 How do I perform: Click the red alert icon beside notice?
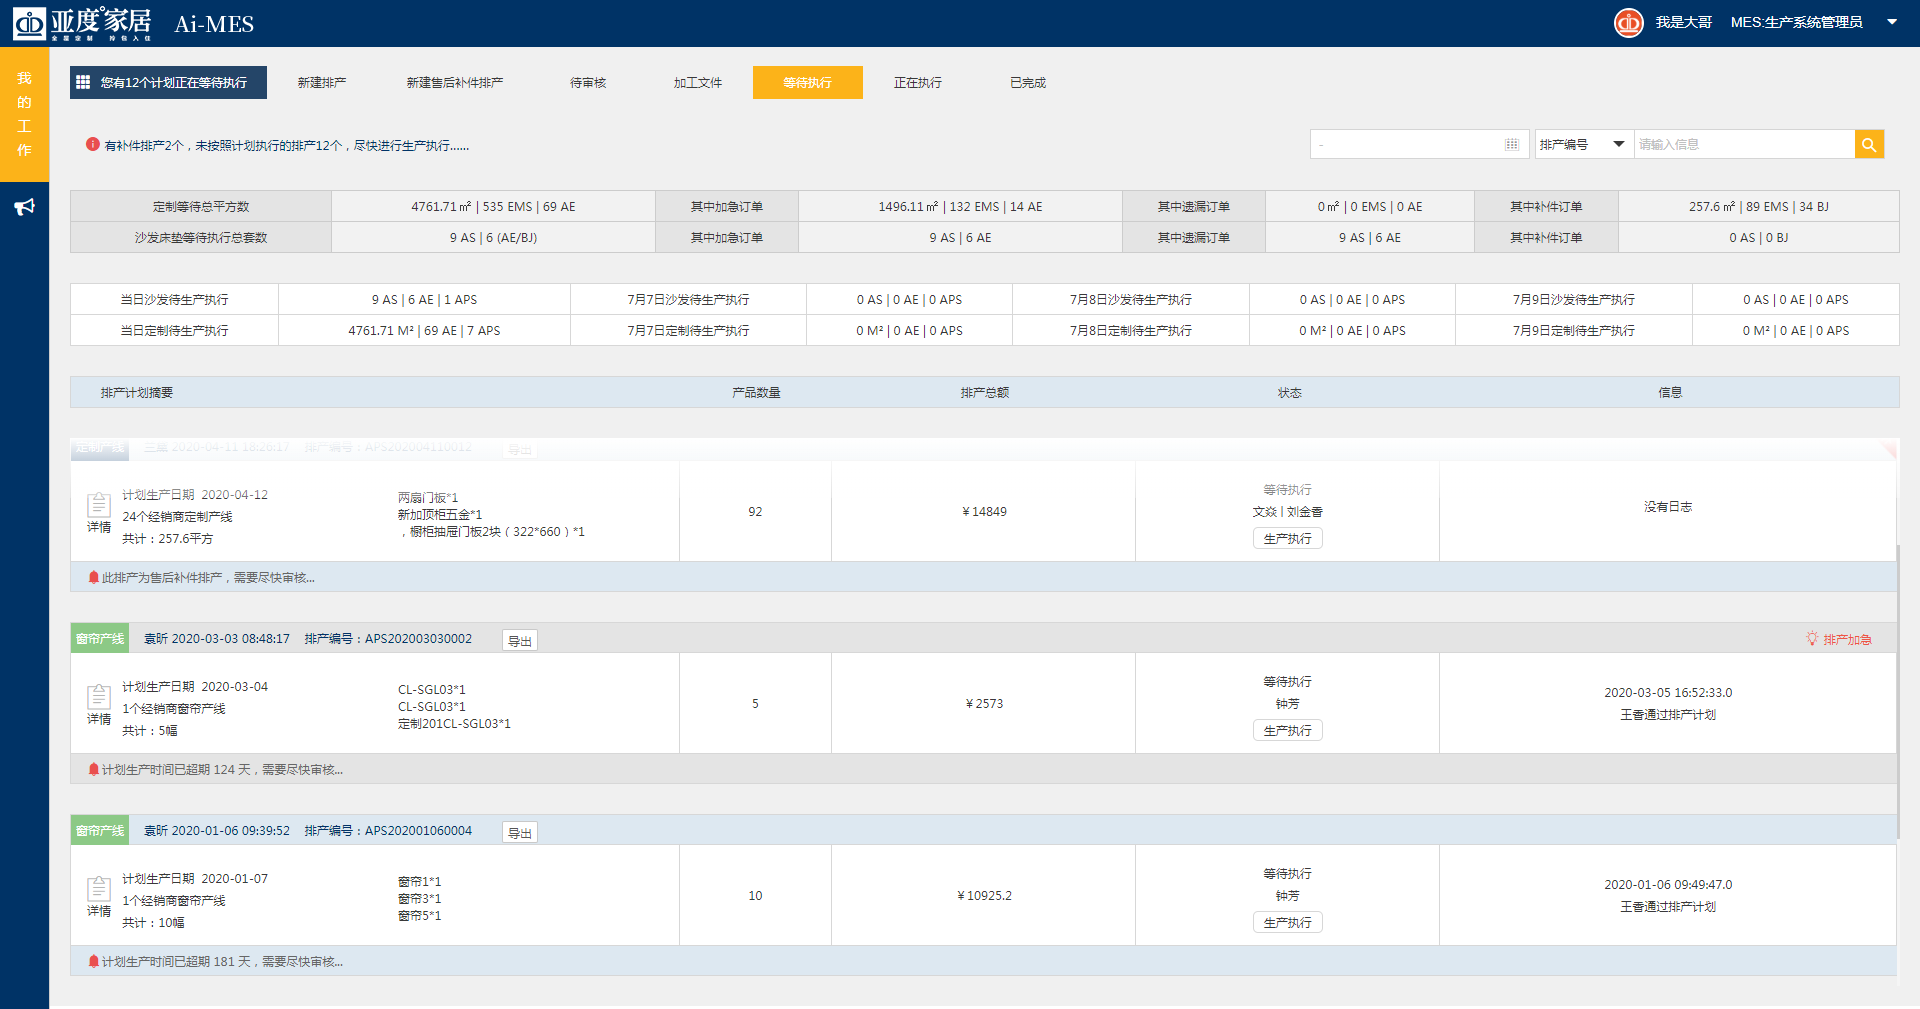click(93, 144)
